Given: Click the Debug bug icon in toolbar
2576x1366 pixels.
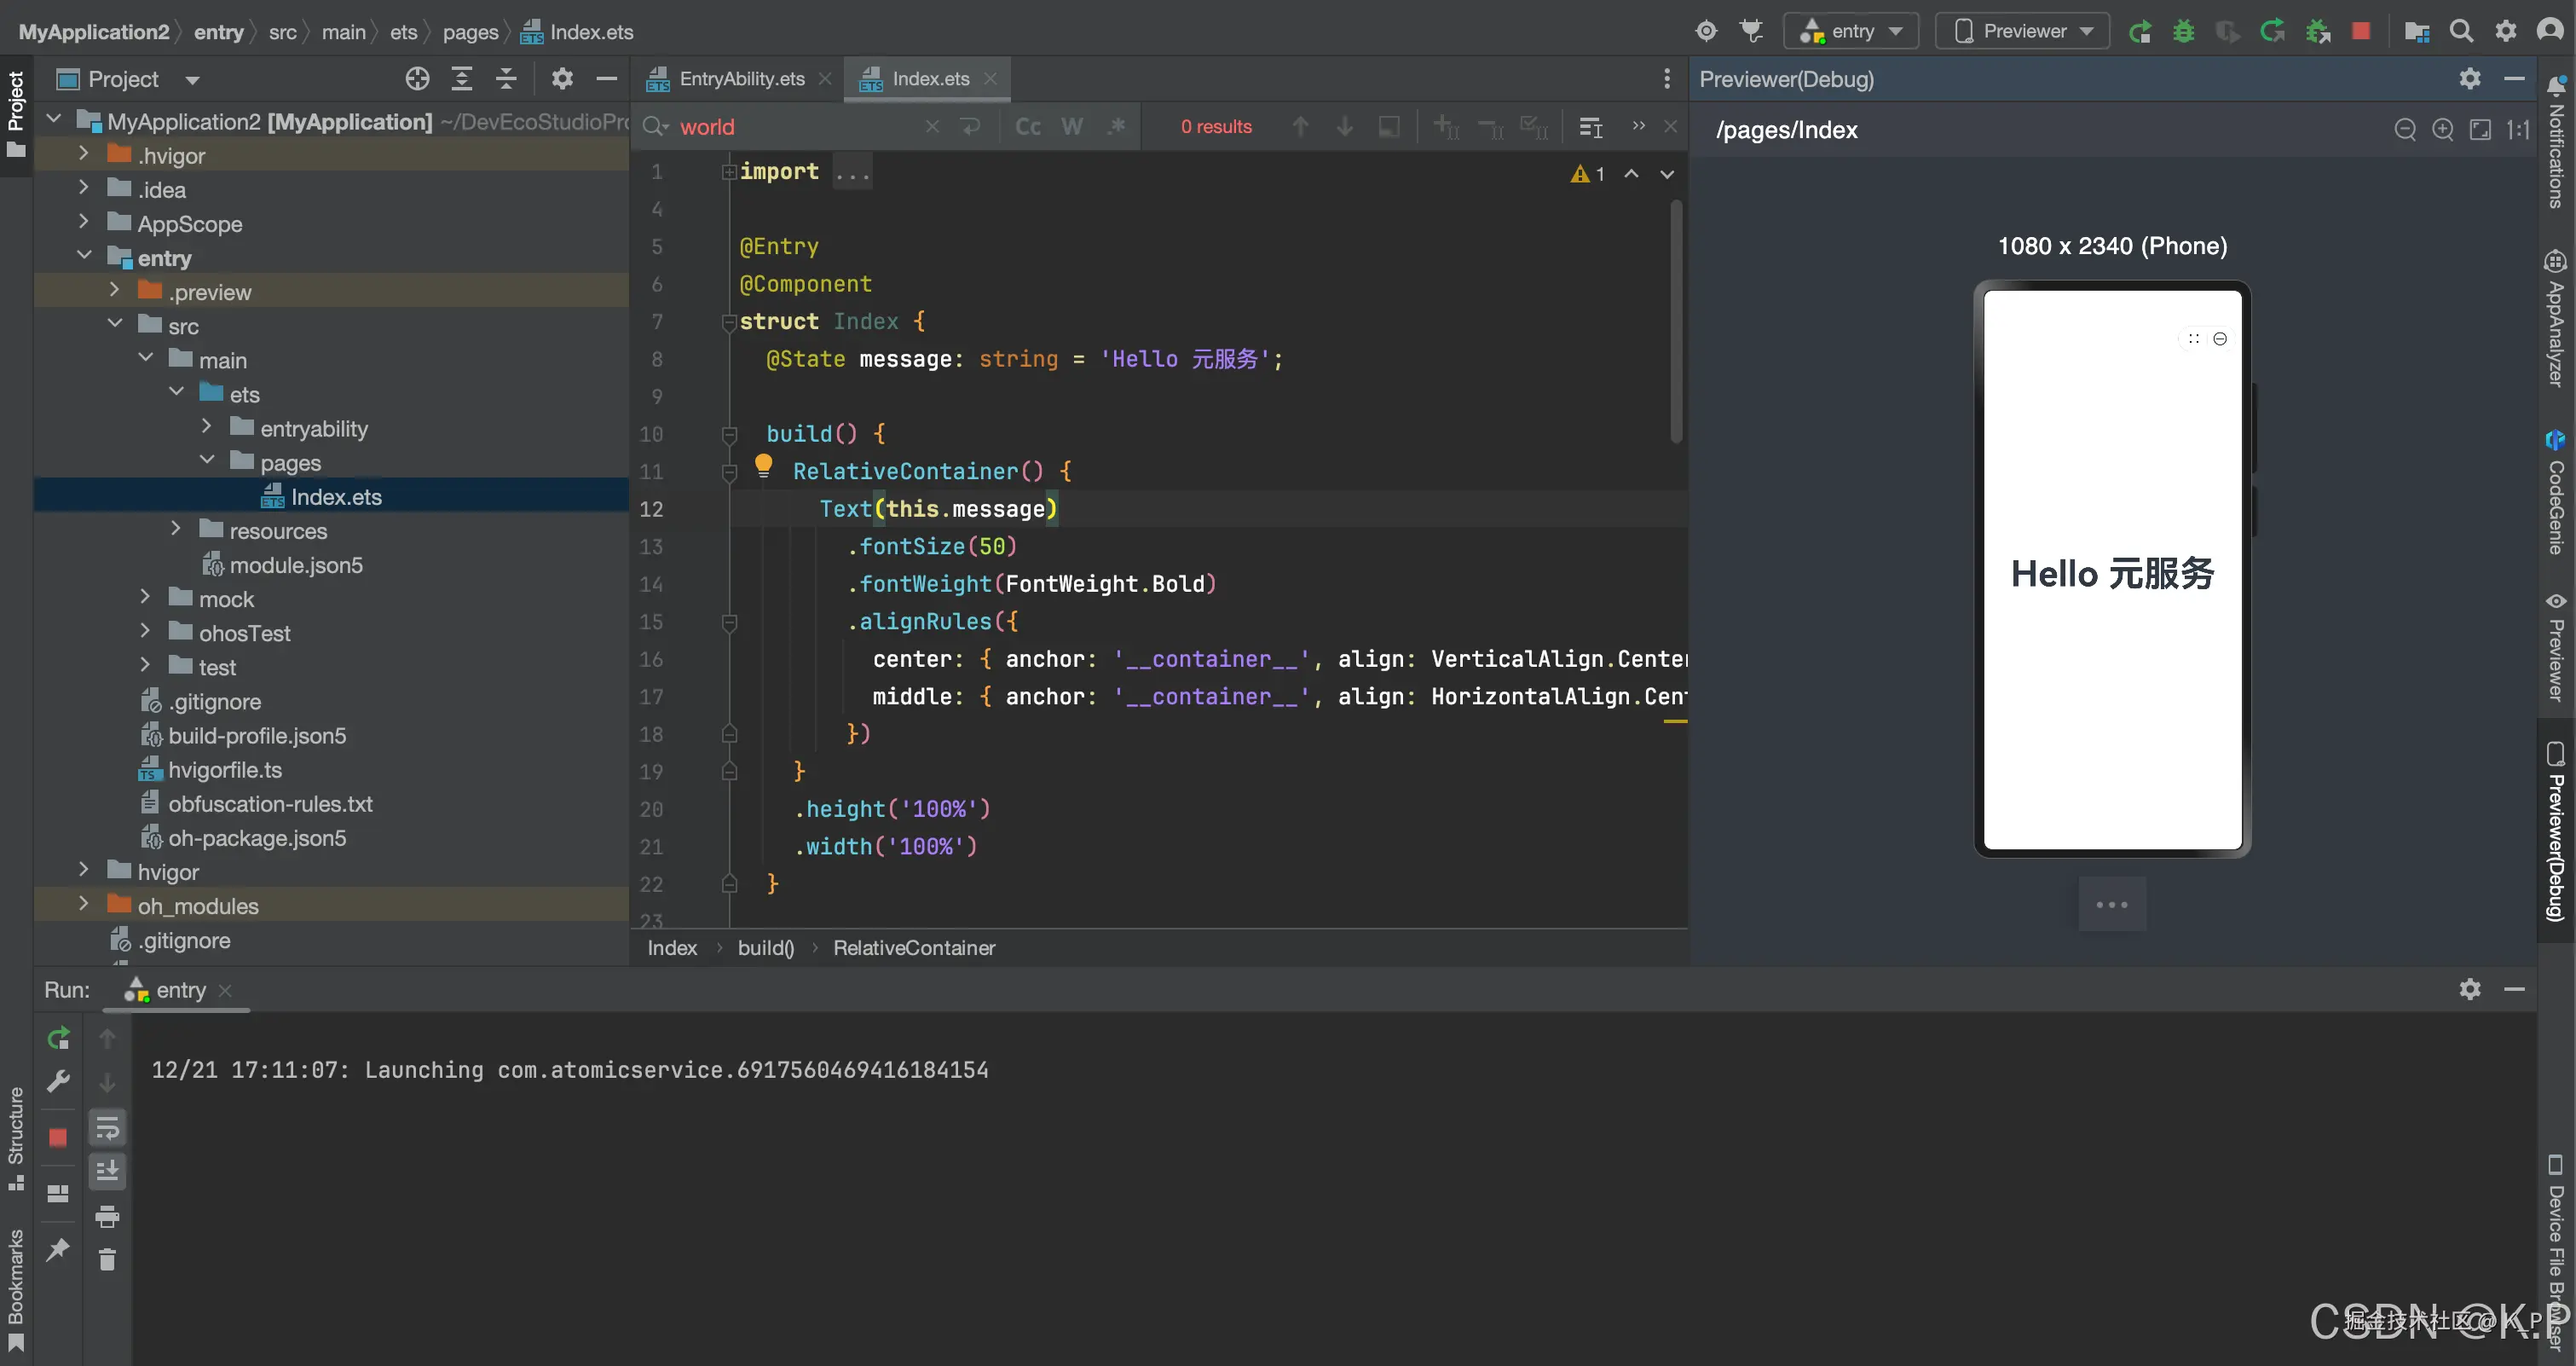Looking at the screenshot, I should (x=2183, y=32).
